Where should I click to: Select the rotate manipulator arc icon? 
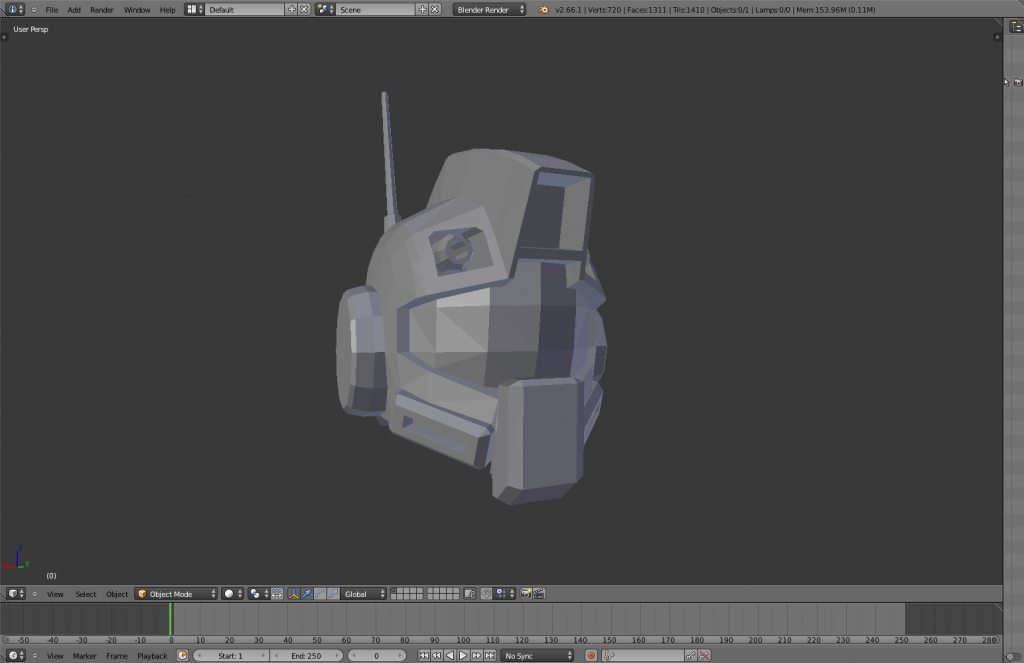319,594
